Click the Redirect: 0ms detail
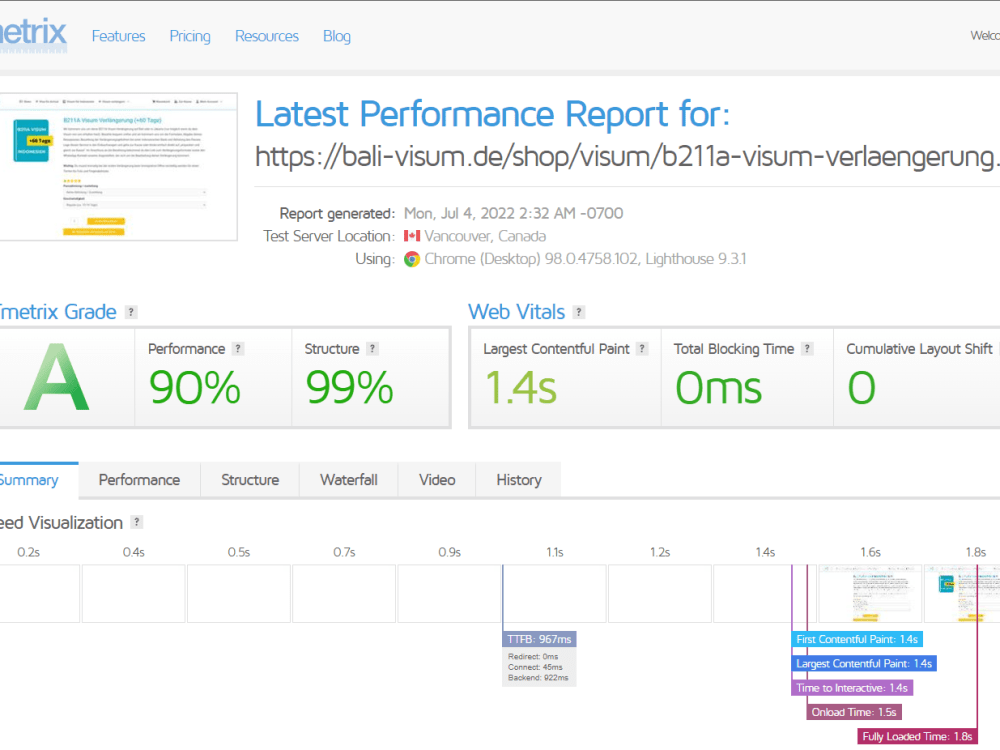The image size is (1000, 750). 533,656
